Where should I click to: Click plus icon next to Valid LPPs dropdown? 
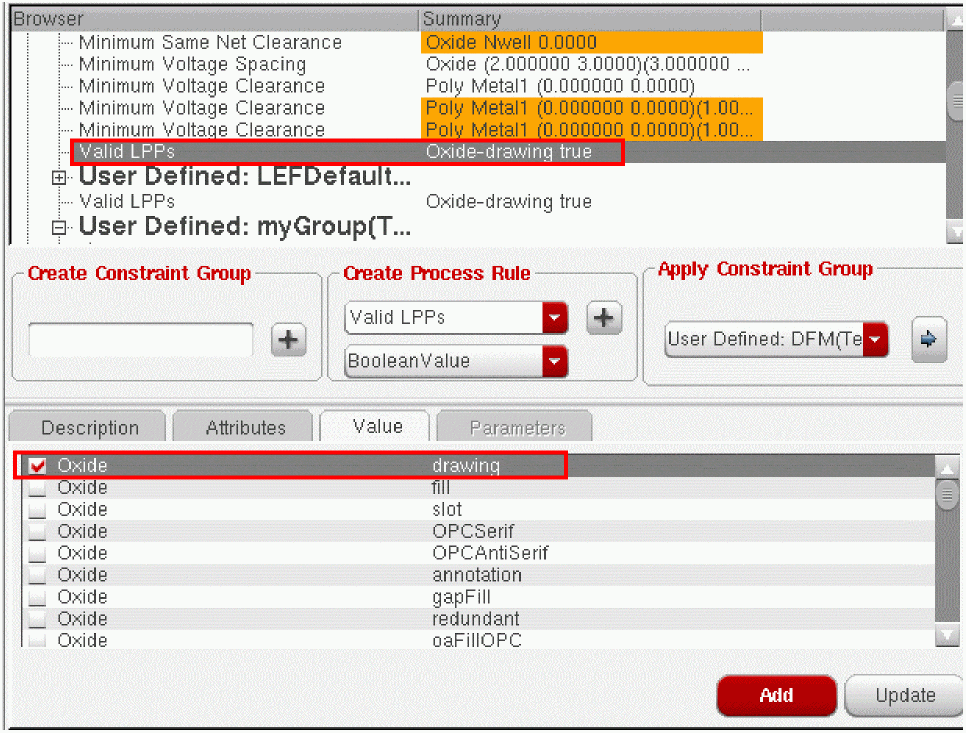[603, 318]
